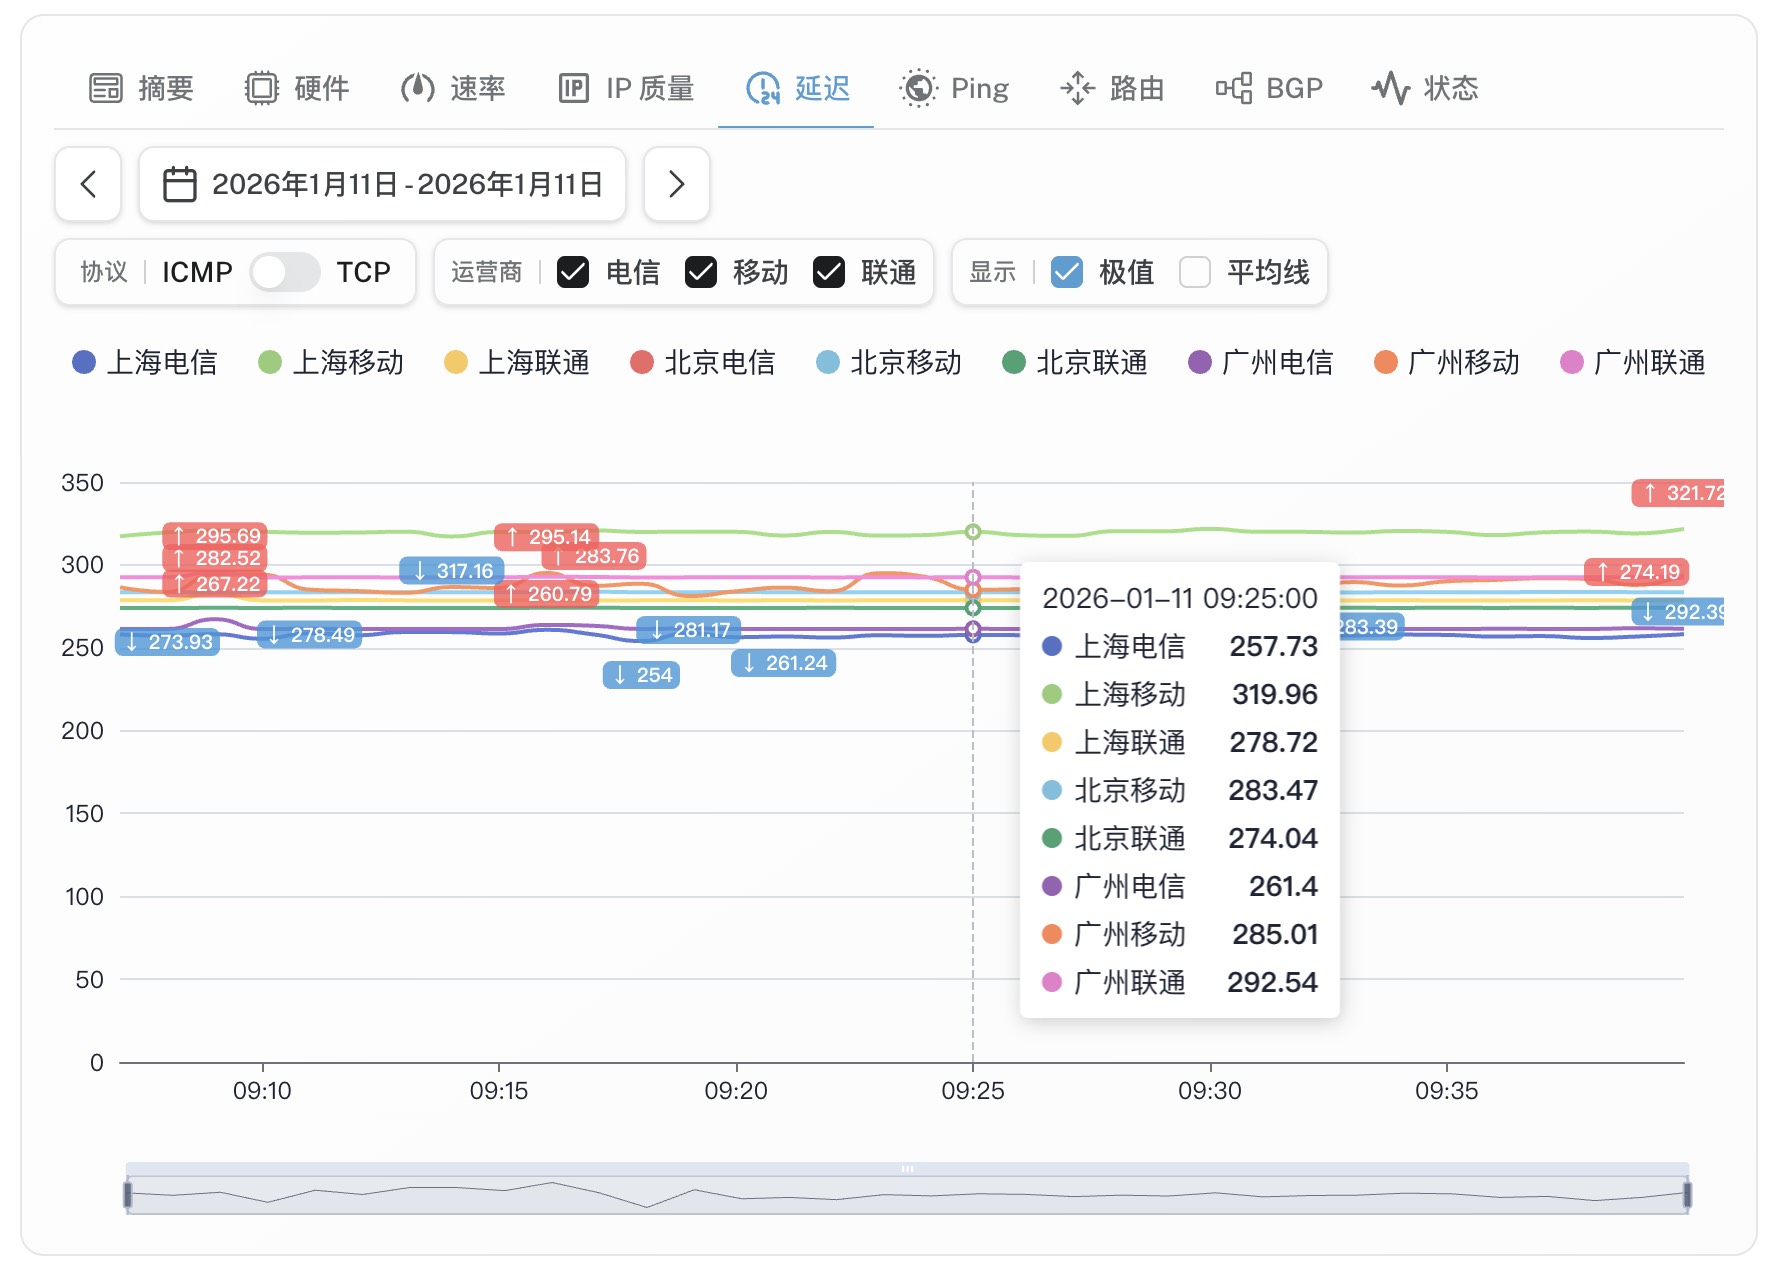Uncheck the 电信 carrier checkbox

[573, 272]
